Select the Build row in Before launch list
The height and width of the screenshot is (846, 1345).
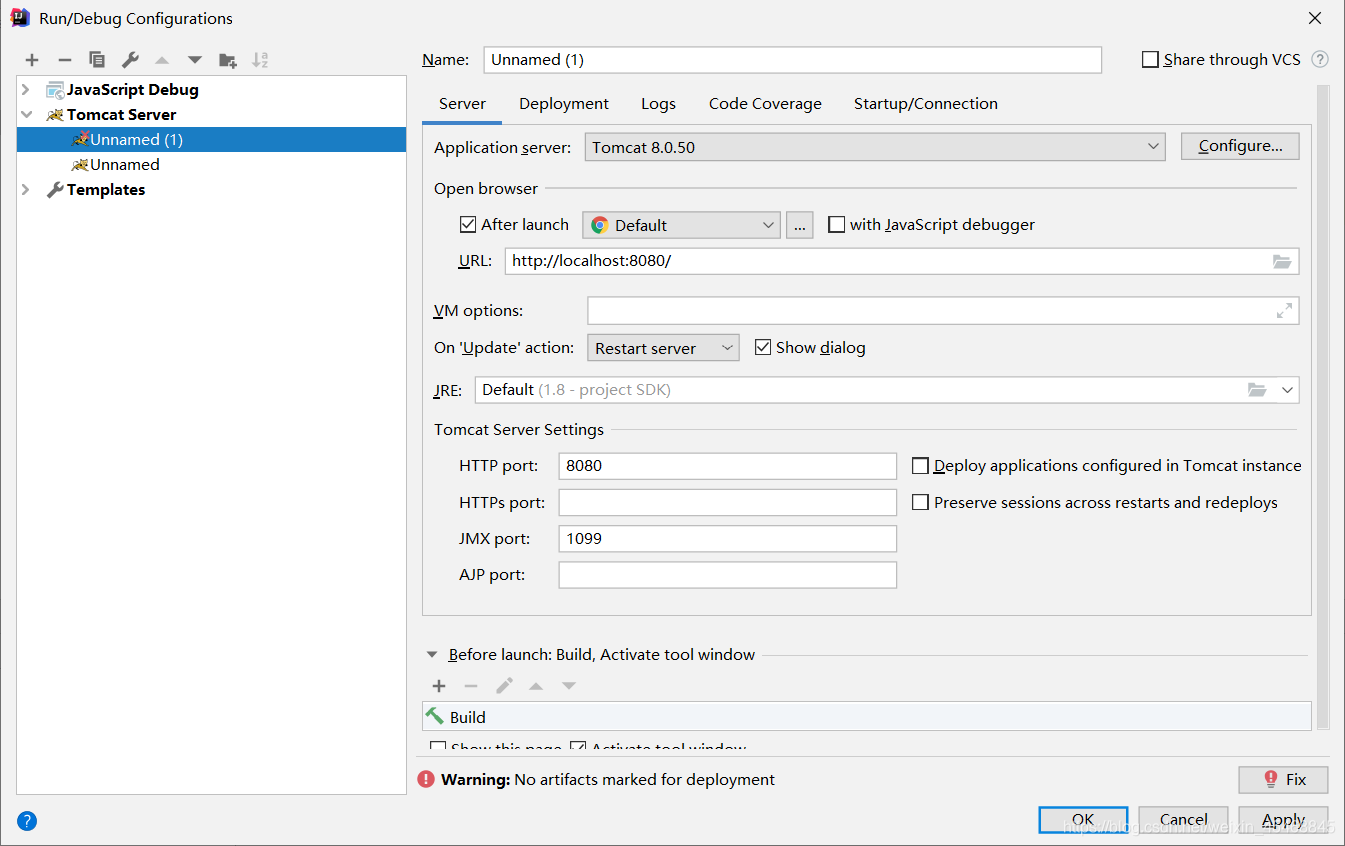point(866,717)
